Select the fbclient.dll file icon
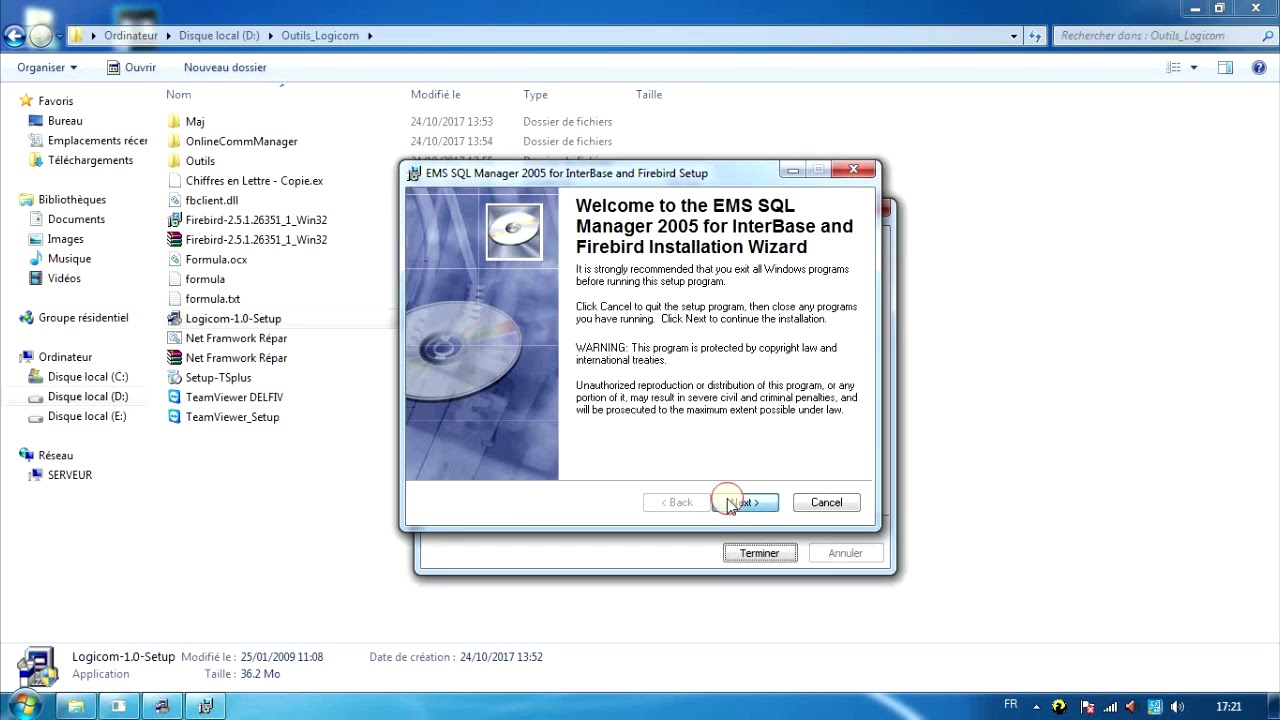1280x720 pixels. [x=174, y=200]
